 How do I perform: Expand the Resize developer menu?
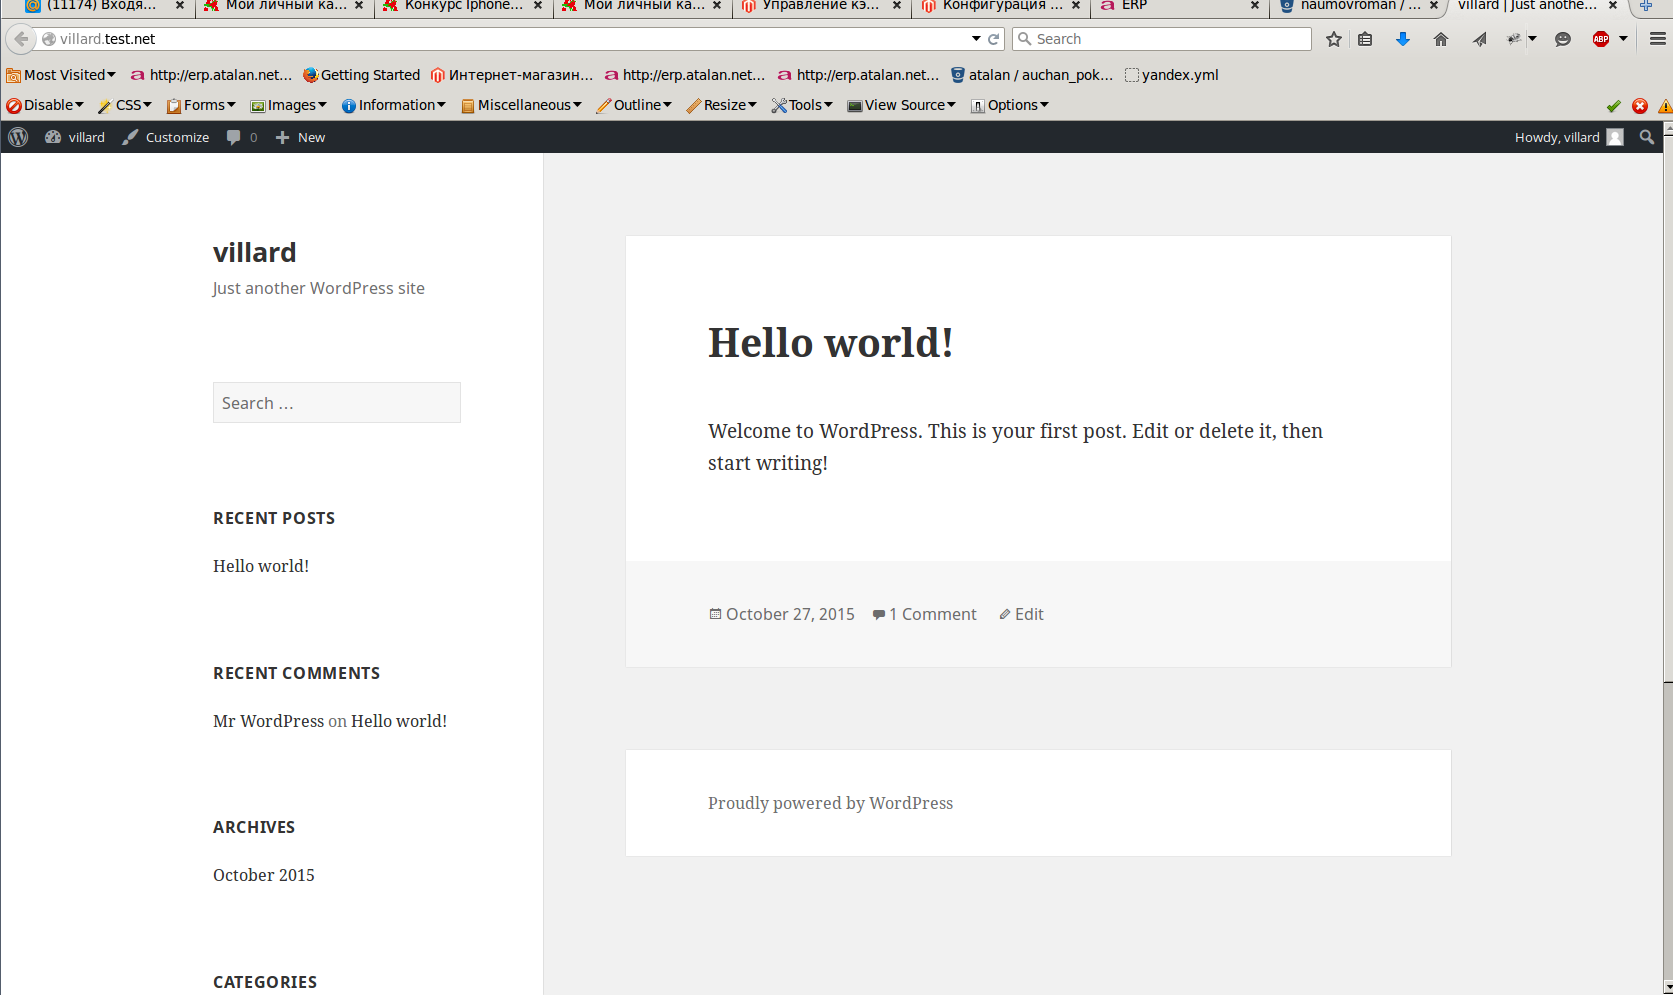point(722,105)
